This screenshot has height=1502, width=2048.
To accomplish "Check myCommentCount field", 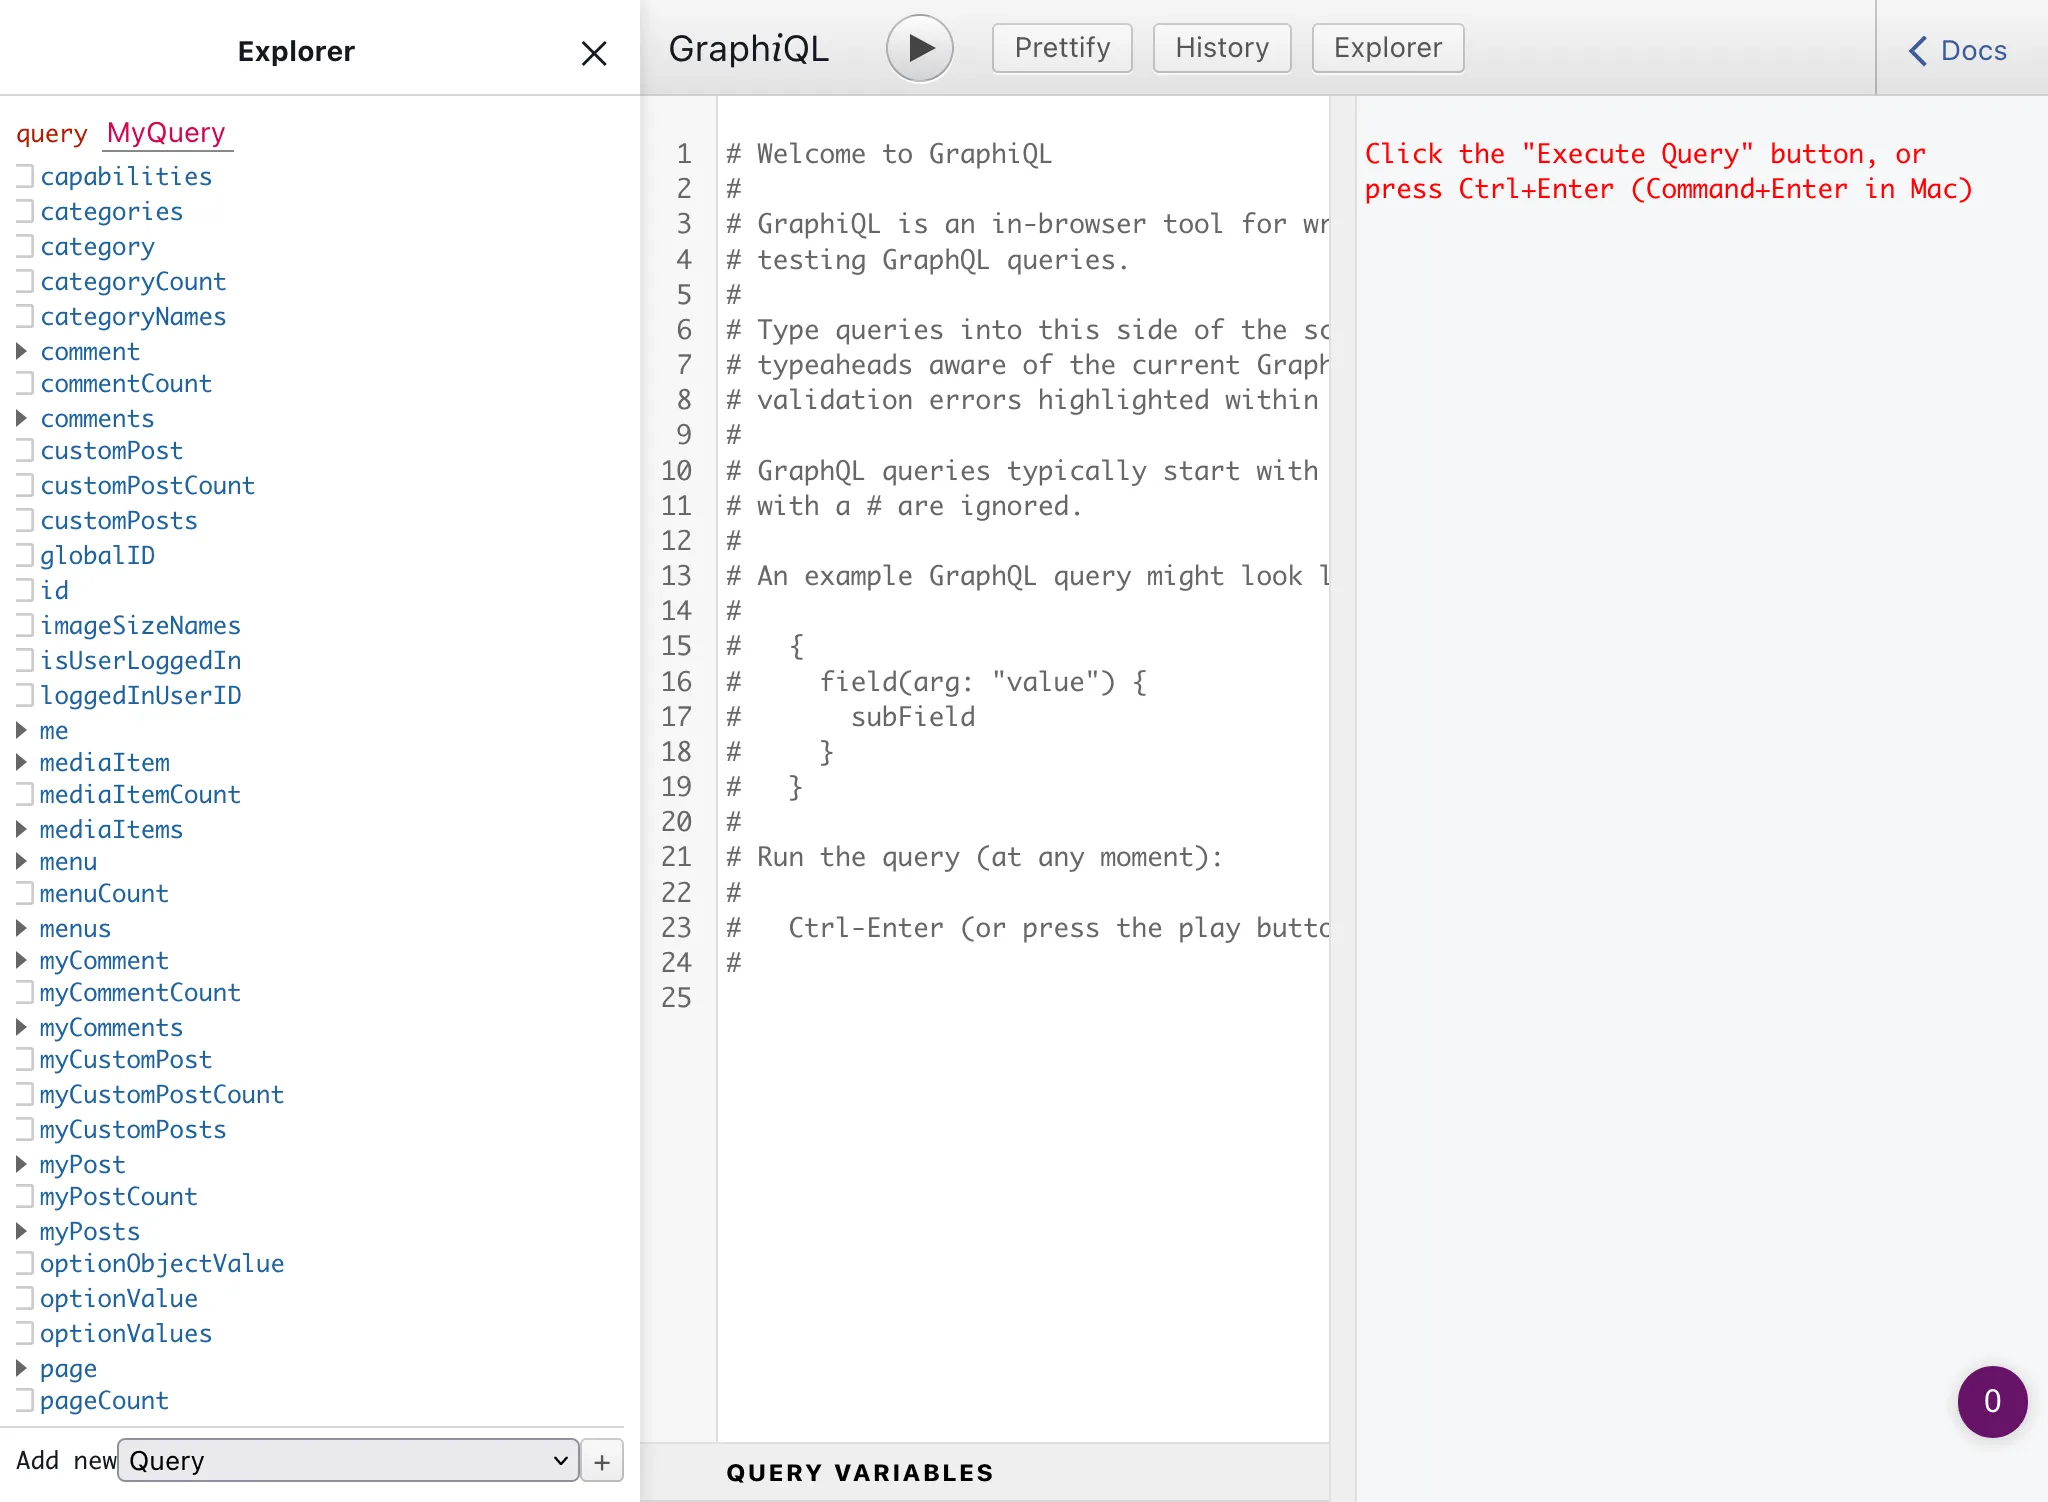I will (25, 992).
